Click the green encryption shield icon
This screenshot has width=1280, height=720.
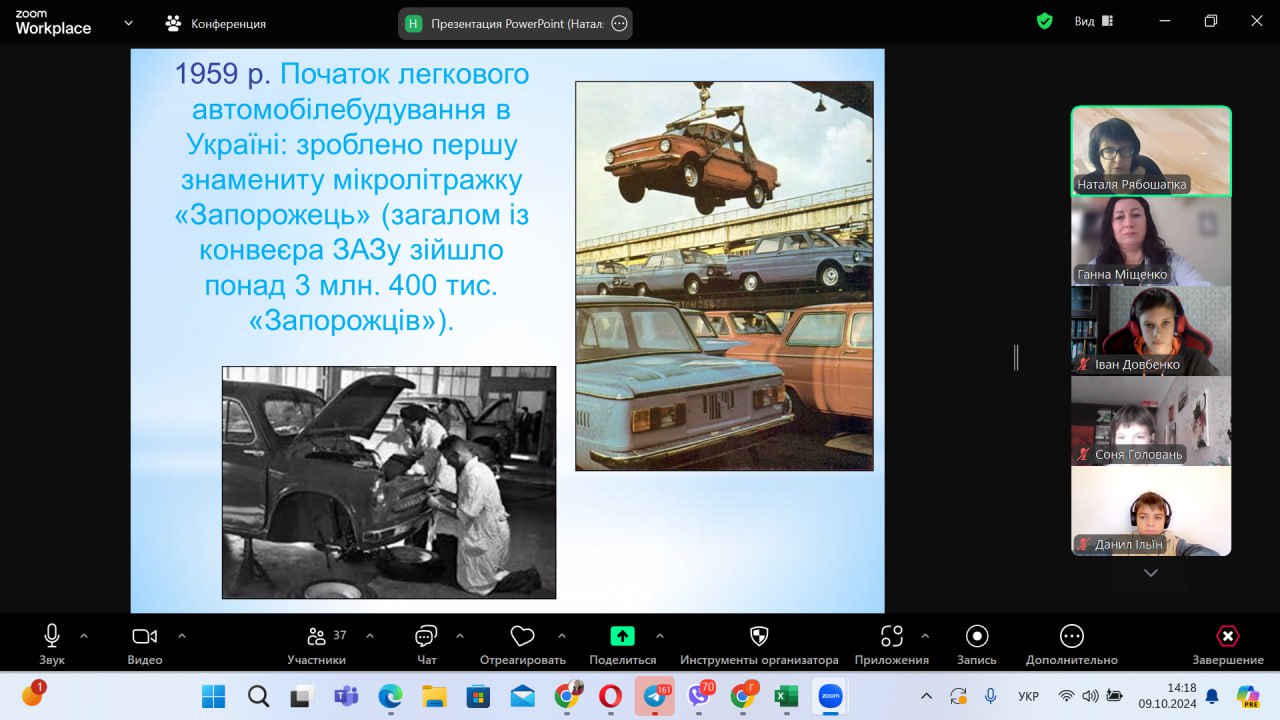pos(1045,21)
